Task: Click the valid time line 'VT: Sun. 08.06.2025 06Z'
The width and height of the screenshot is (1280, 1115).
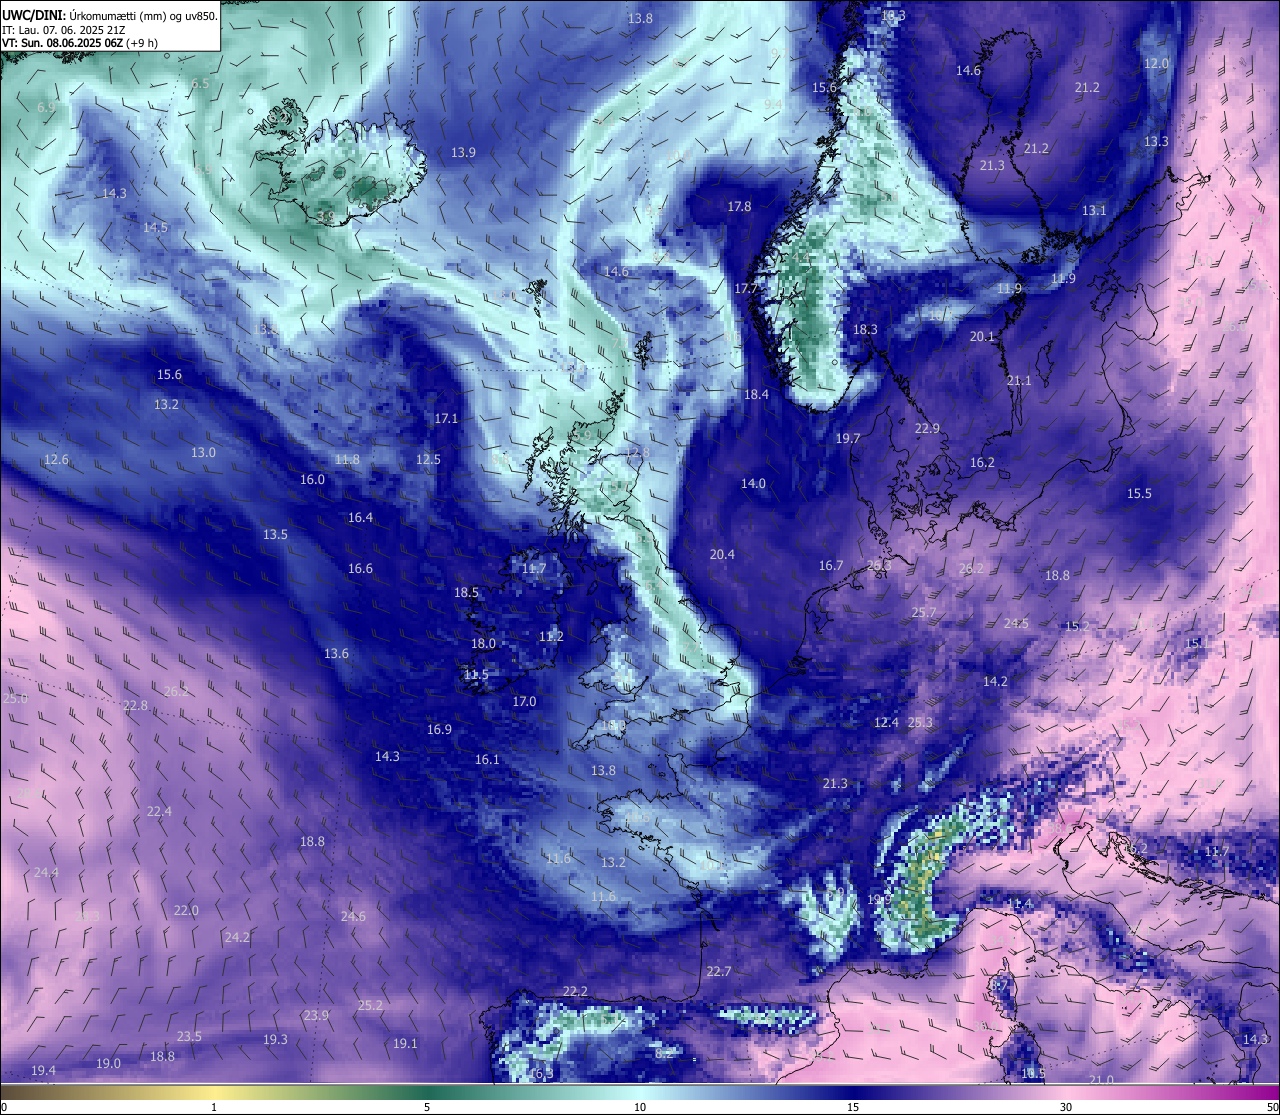Action: (x=80, y=43)
